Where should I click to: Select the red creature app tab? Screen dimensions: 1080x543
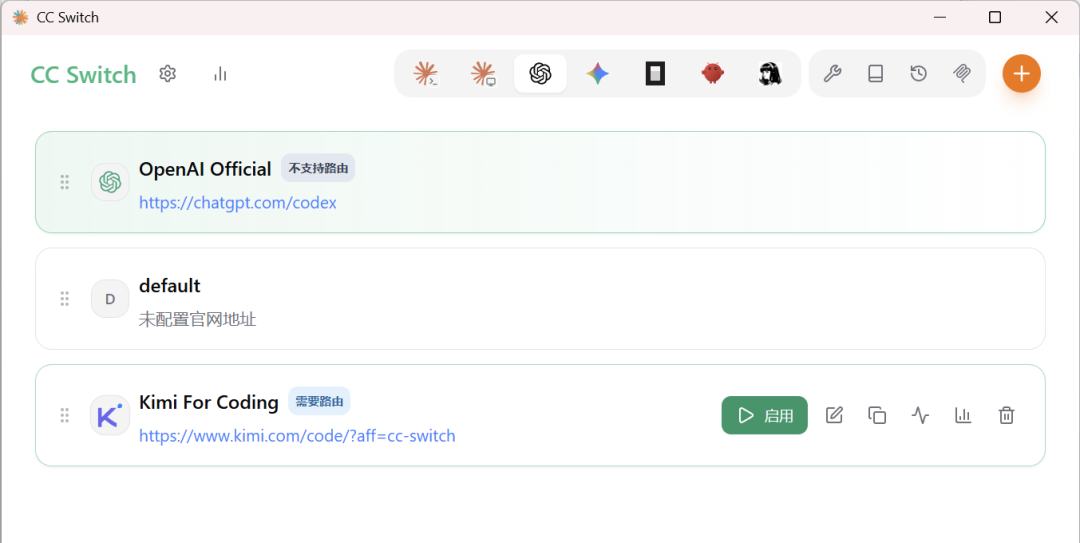pyautogui.click(x=712, y=74)
